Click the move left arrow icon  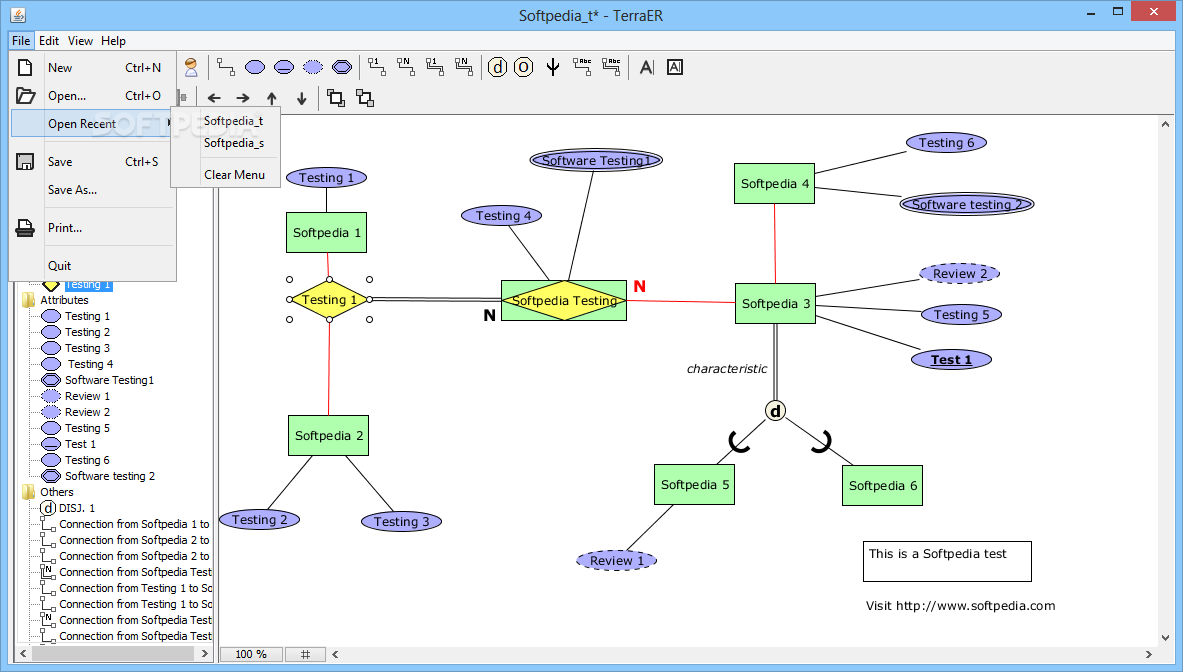[x=214, y=98]
